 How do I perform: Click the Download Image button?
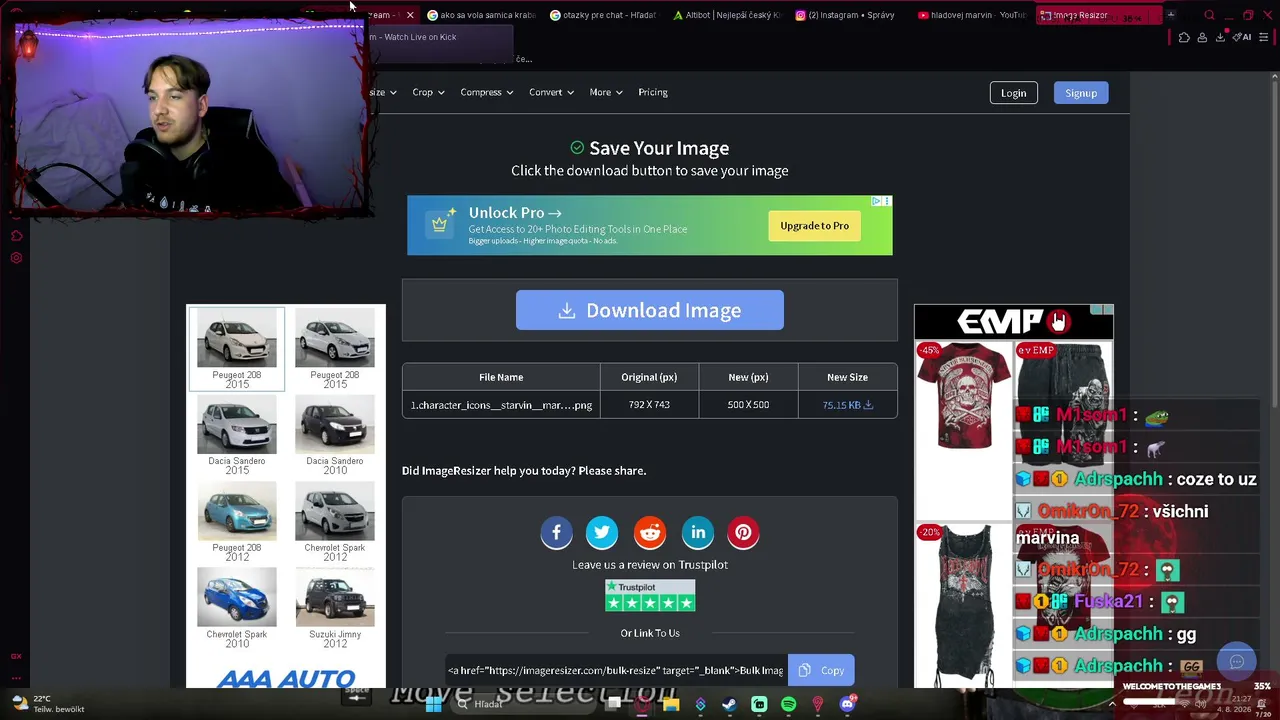click(x=650, y=310)
